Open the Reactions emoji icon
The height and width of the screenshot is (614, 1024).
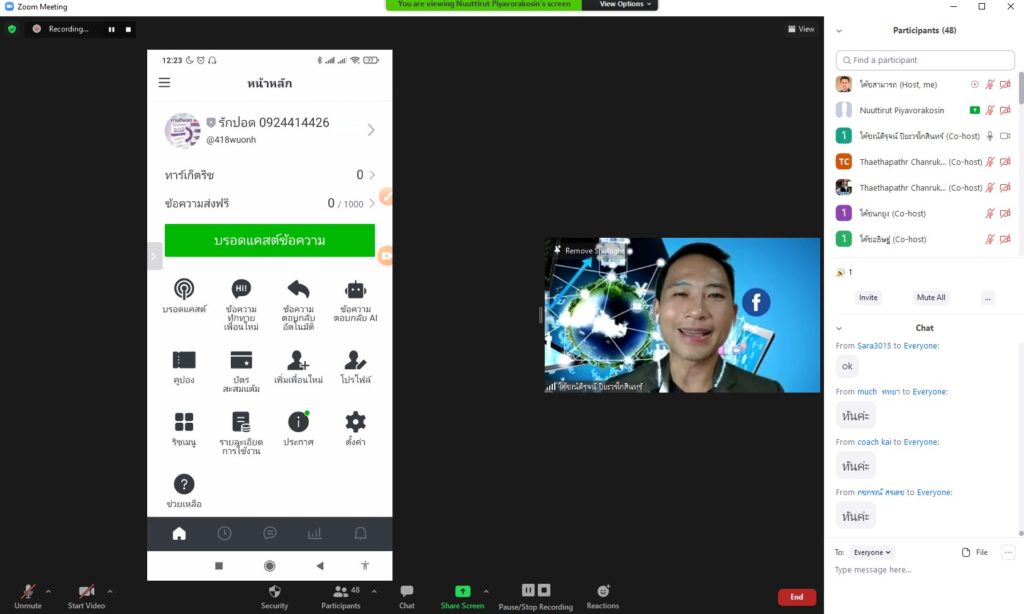tap(603, 591)
